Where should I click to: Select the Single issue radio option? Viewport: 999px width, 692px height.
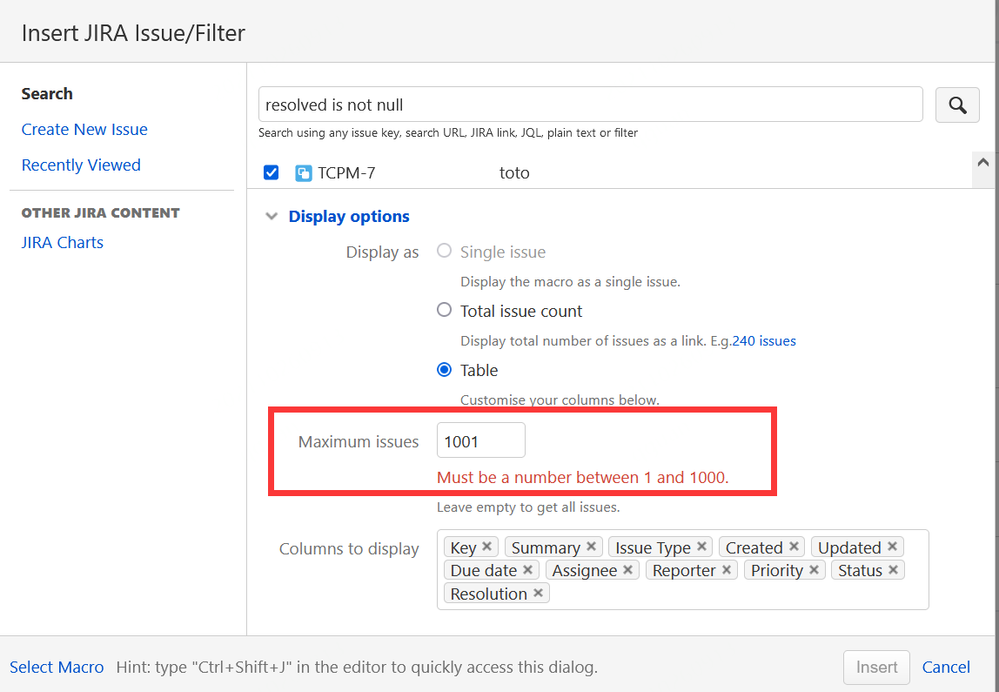pyautogui.click(x=444, y=251)
